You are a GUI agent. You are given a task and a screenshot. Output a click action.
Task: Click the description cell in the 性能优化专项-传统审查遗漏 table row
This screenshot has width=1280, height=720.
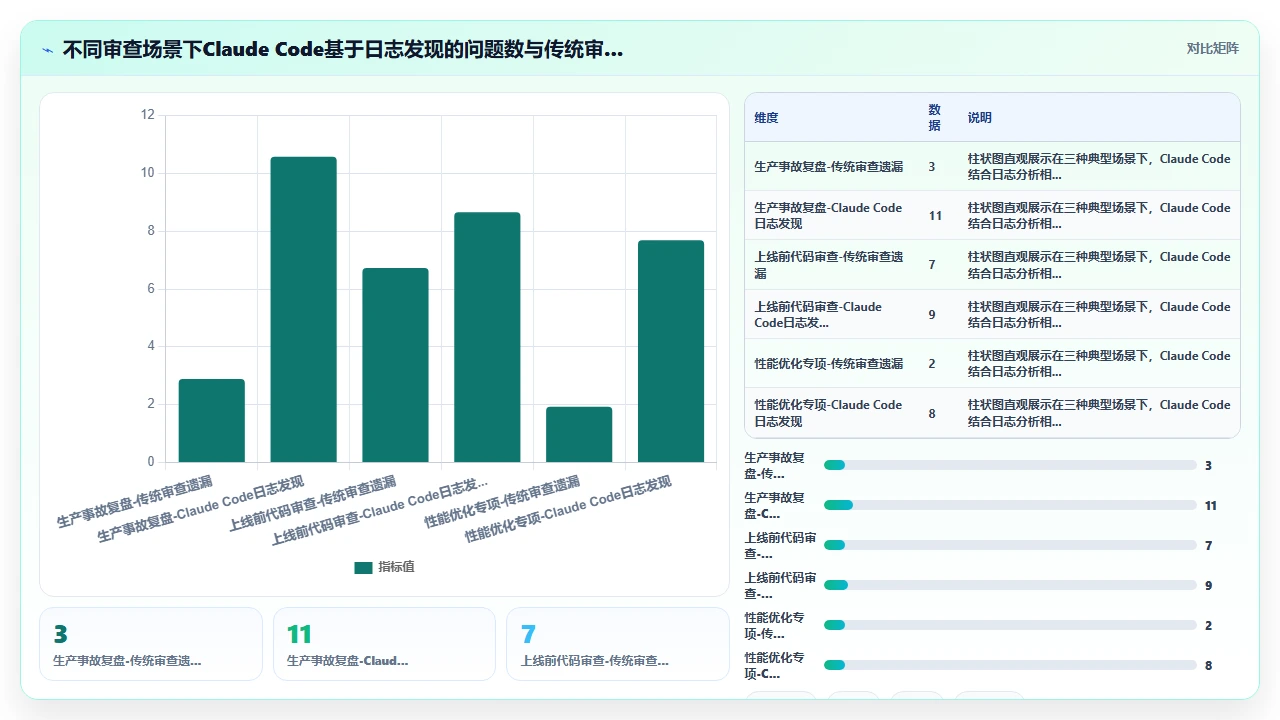coord(1099,364)
